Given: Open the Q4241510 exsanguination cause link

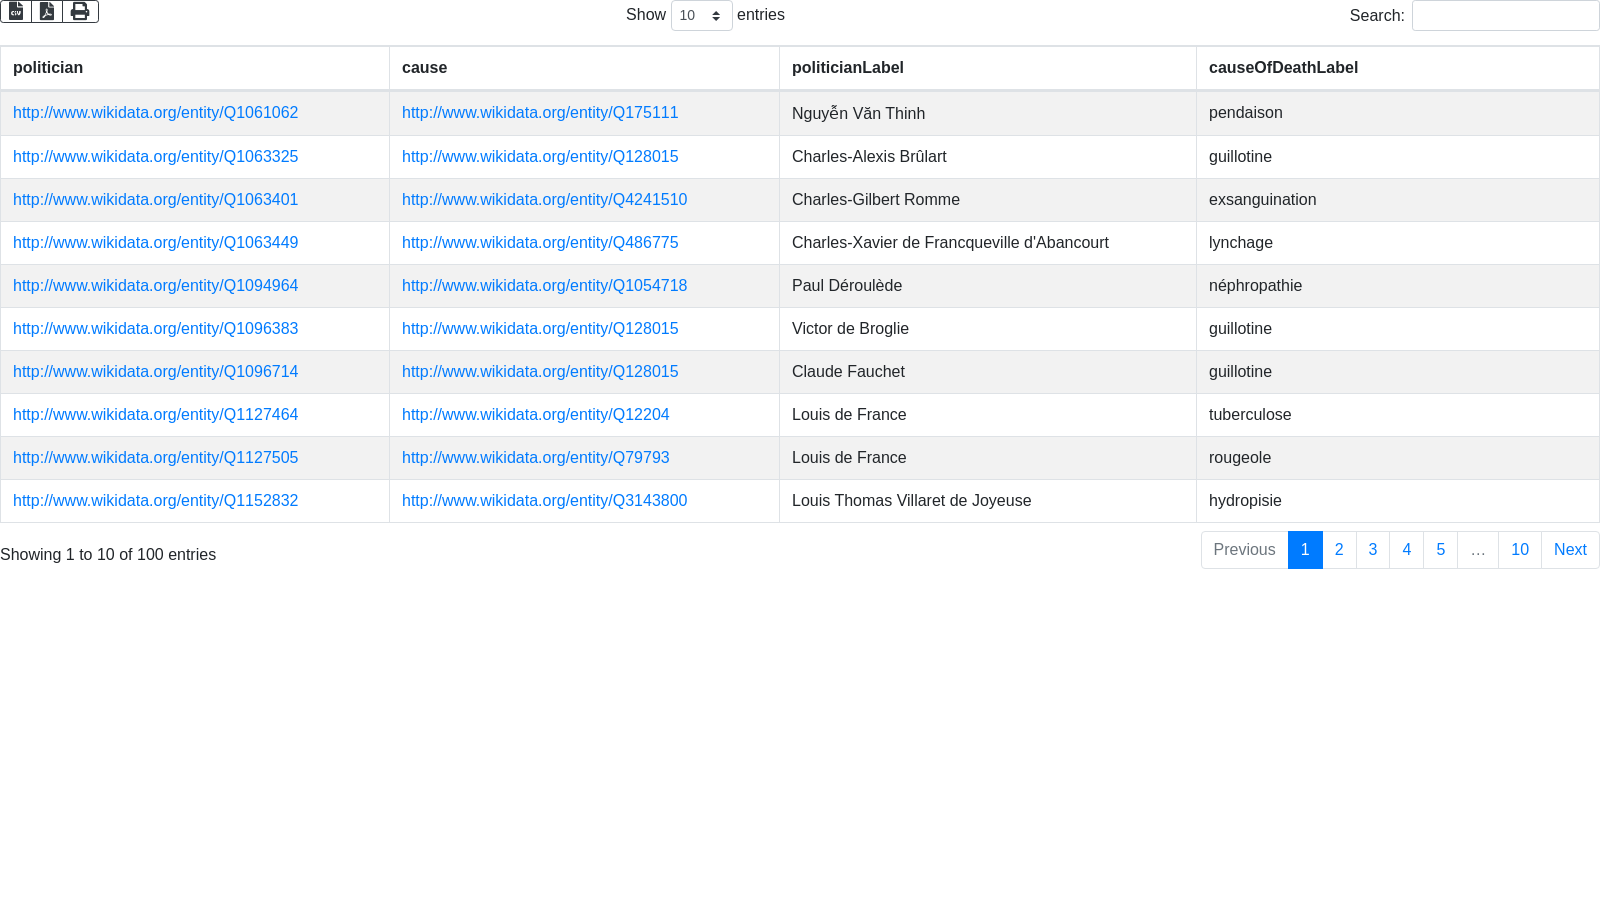Looking at the screenshot, I should pyautogui.click(x=544, y=200).
